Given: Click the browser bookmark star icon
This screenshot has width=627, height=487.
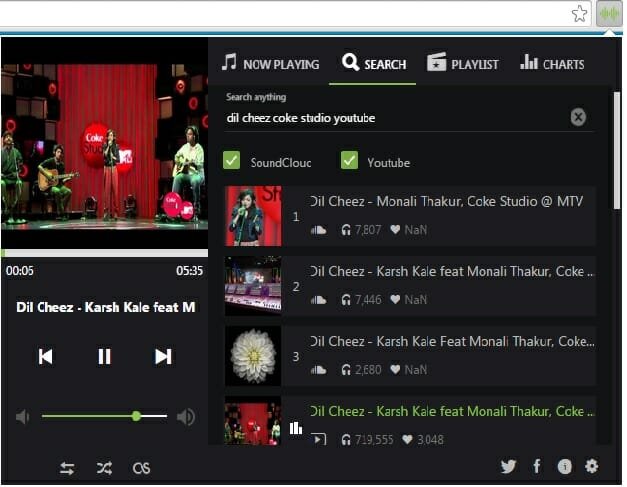Looking at the screenshot, I should point(579,14).
